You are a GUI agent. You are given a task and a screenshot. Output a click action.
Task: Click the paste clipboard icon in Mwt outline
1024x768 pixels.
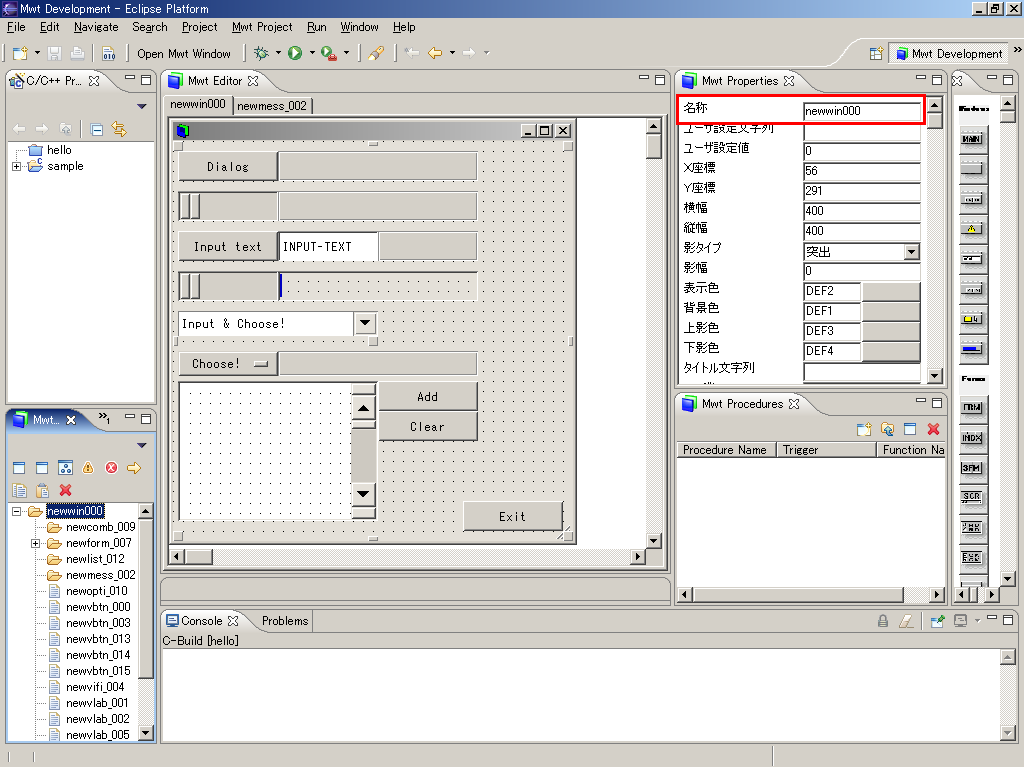(x=42, y=490)
